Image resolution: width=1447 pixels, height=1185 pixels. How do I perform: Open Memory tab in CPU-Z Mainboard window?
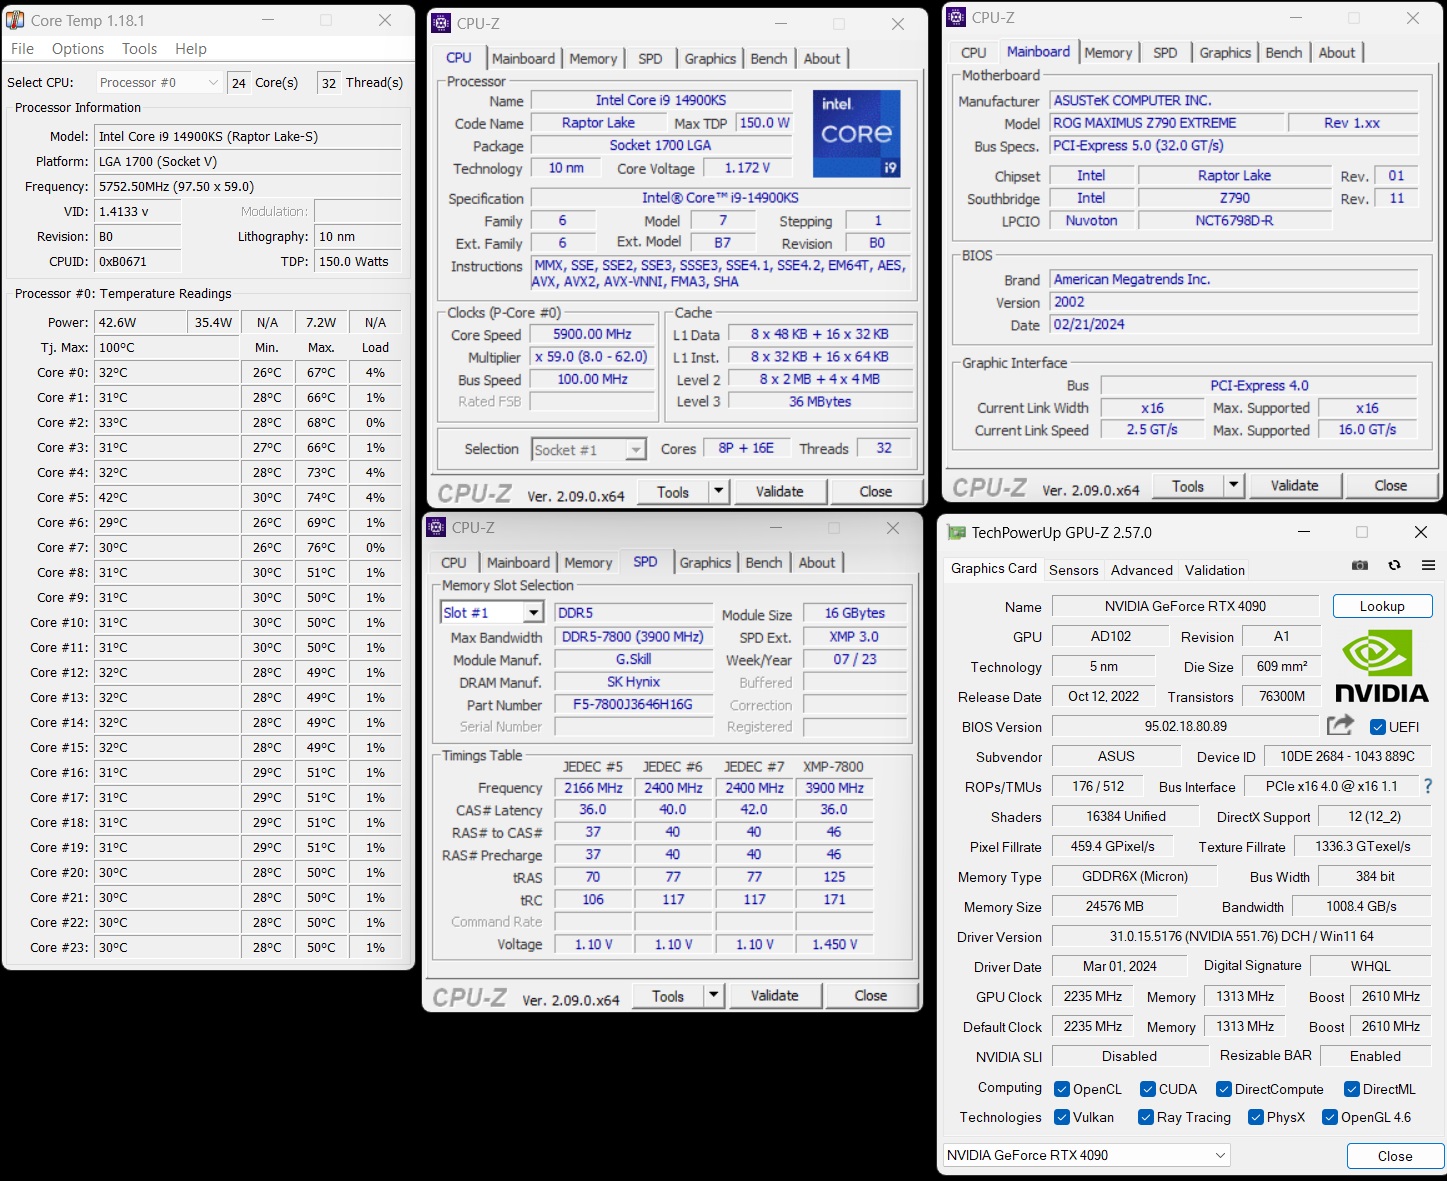[1108, 53]
